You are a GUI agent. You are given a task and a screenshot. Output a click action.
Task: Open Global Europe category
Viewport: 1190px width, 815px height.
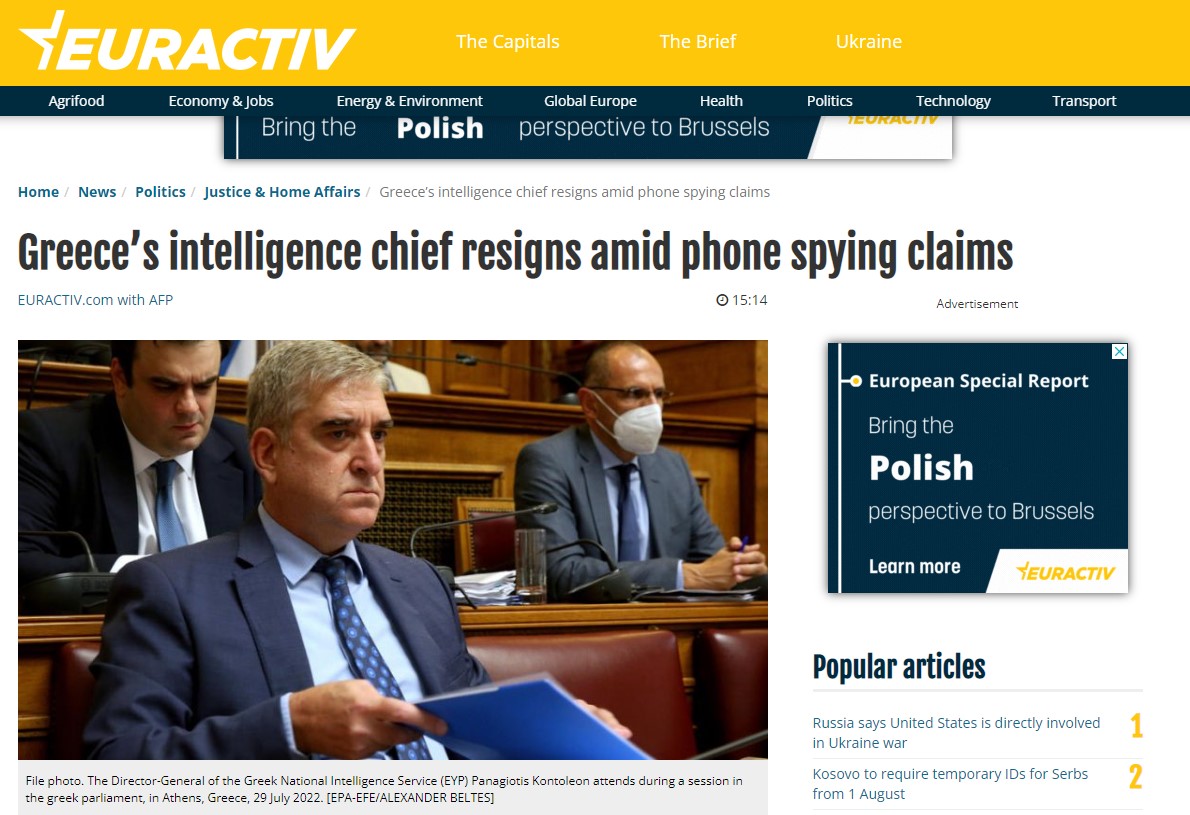click(x=590, y=101)
